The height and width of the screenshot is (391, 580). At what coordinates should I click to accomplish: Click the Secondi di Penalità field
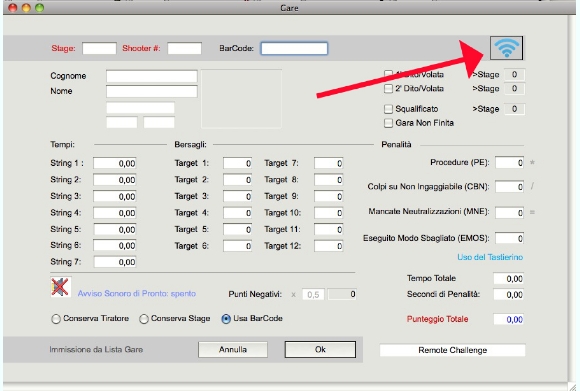pyautogui.click(x=508, y=295)
